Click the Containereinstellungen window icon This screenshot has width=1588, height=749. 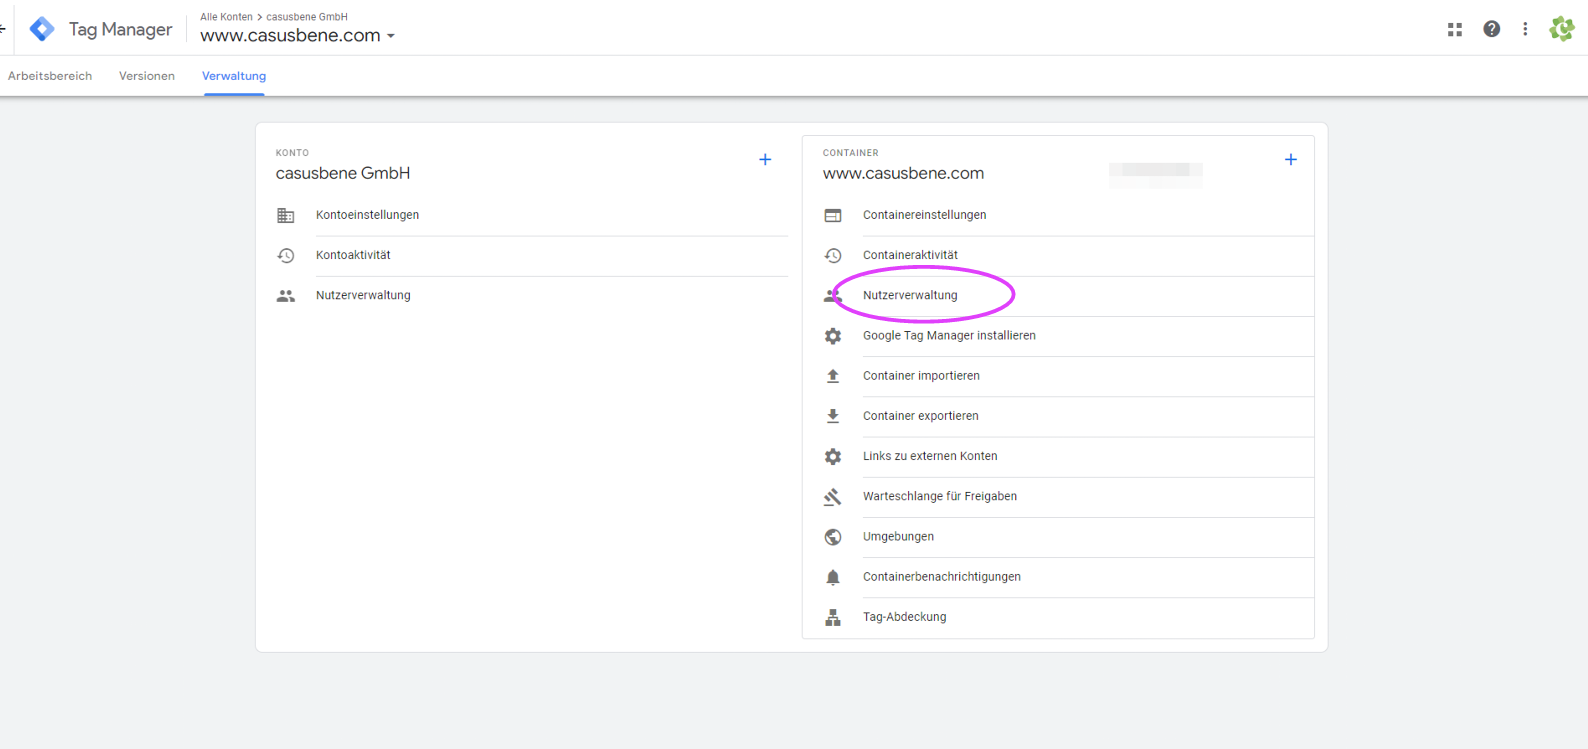pyautogui.click(x=833, y=215)
